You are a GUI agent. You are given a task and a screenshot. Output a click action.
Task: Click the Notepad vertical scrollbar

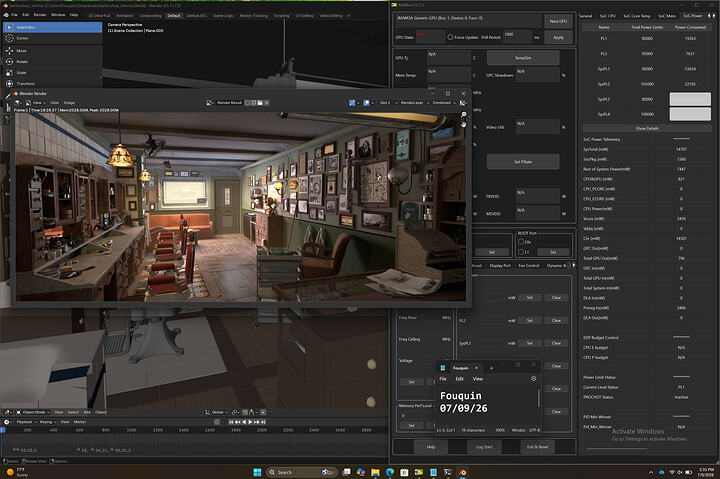coord(538,398)
